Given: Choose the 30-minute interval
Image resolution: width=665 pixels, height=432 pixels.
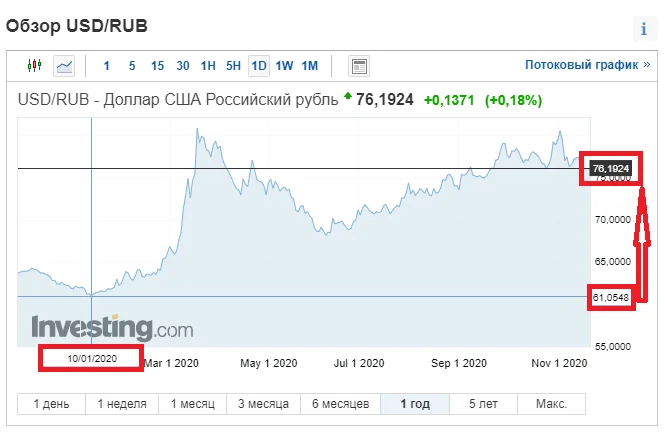Looking at the screenshot, I should point(183,66).
